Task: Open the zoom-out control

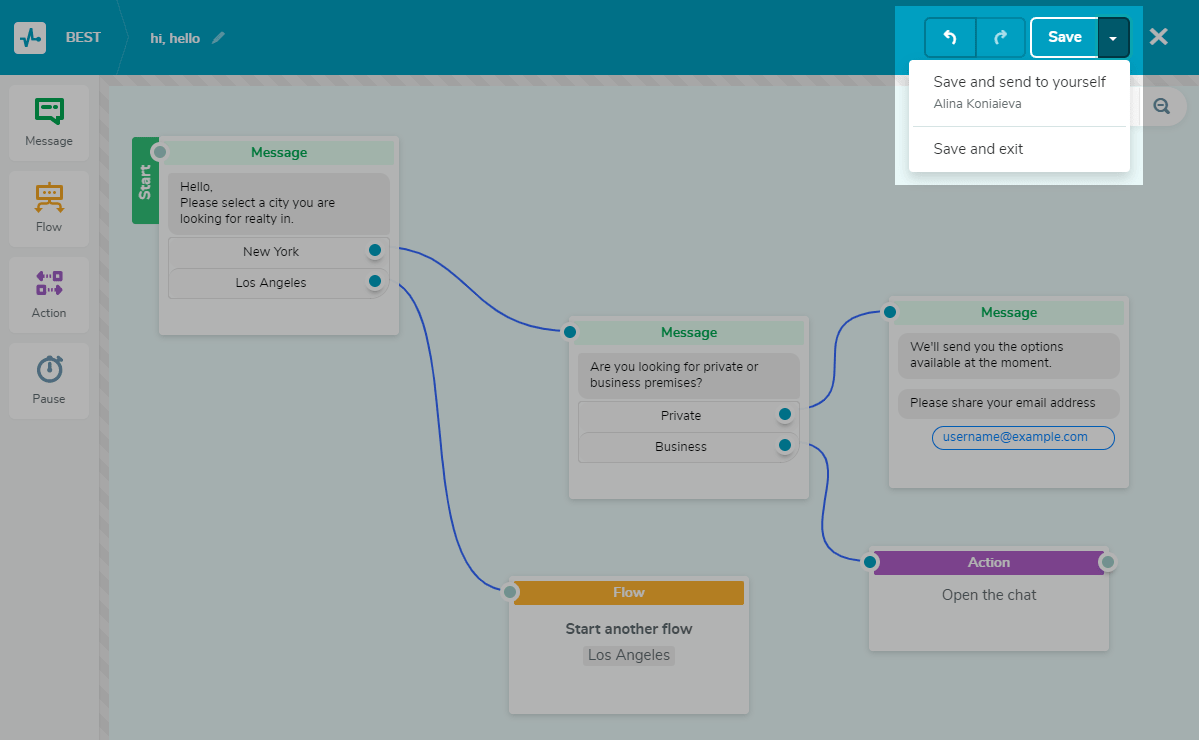Action: point(1160,106)
